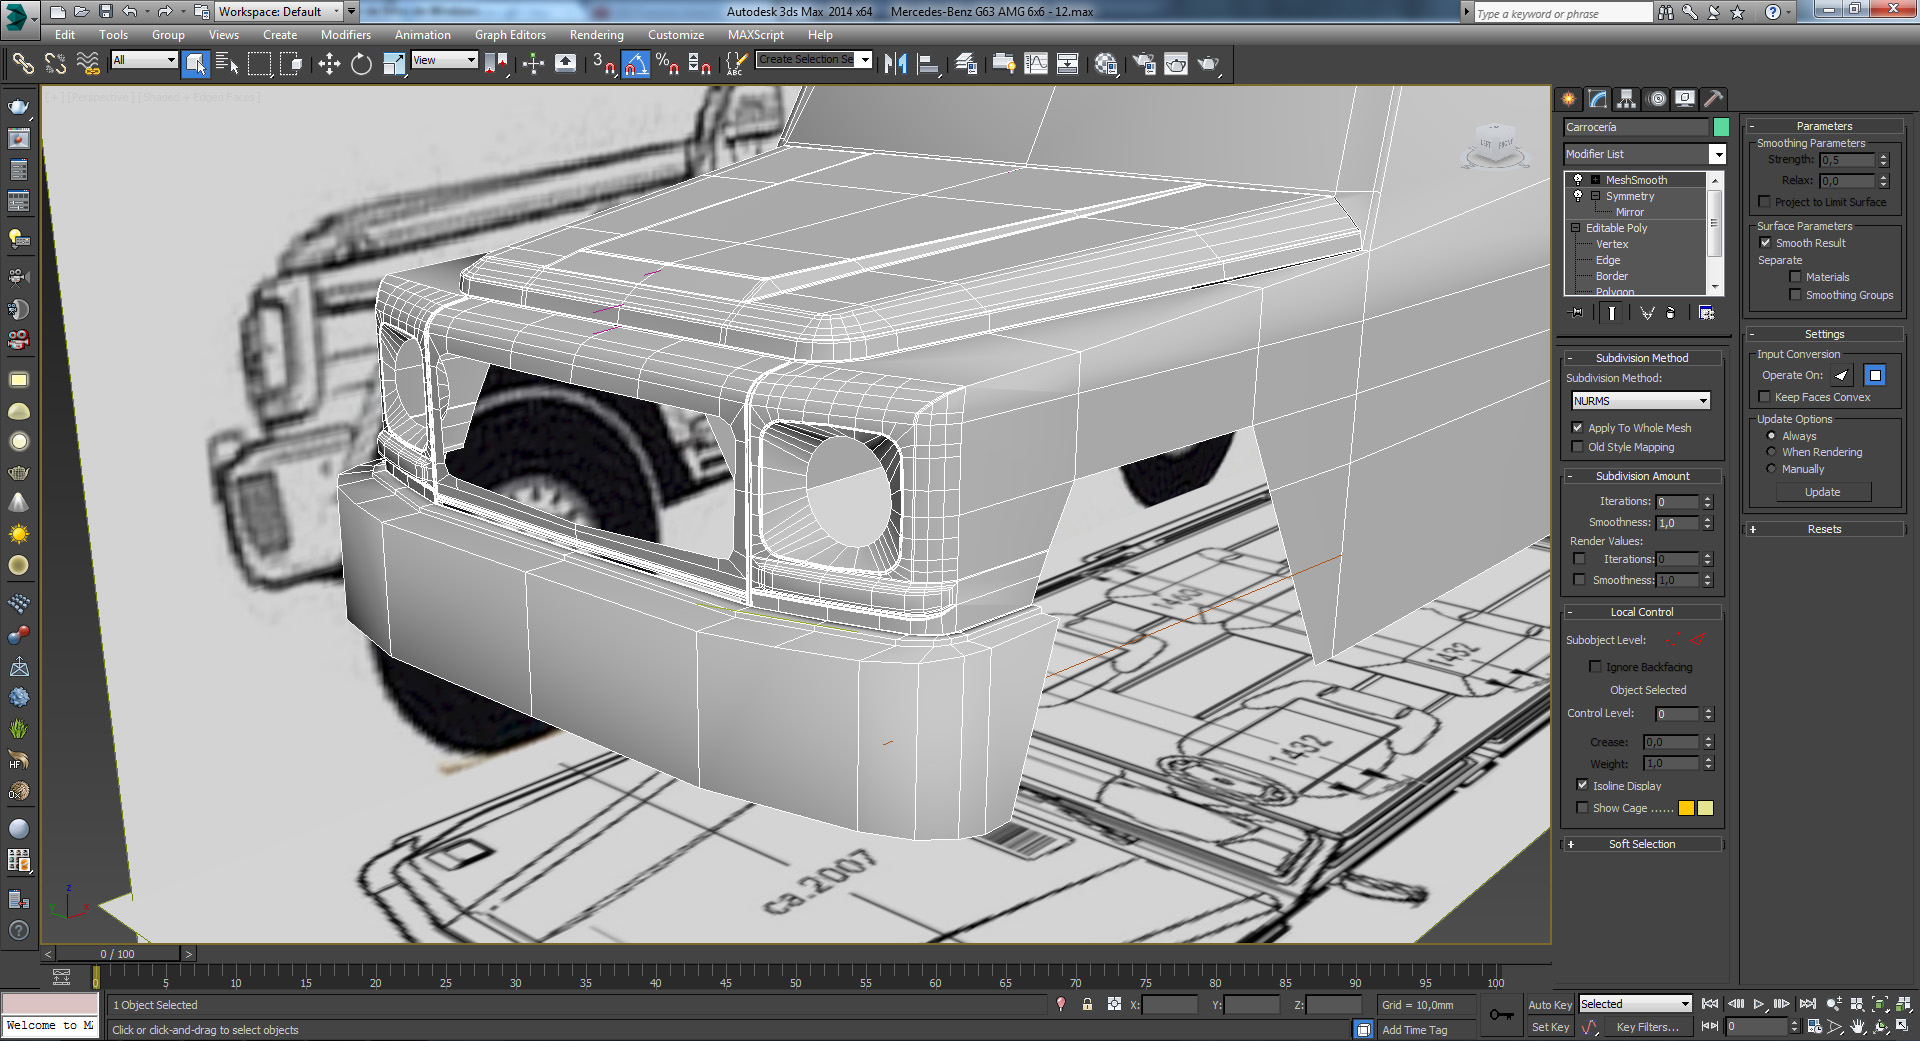Open the Subdivision Method NURMS dropdown
The image size is (1920, 1041).
click(x=1641, y=401)
